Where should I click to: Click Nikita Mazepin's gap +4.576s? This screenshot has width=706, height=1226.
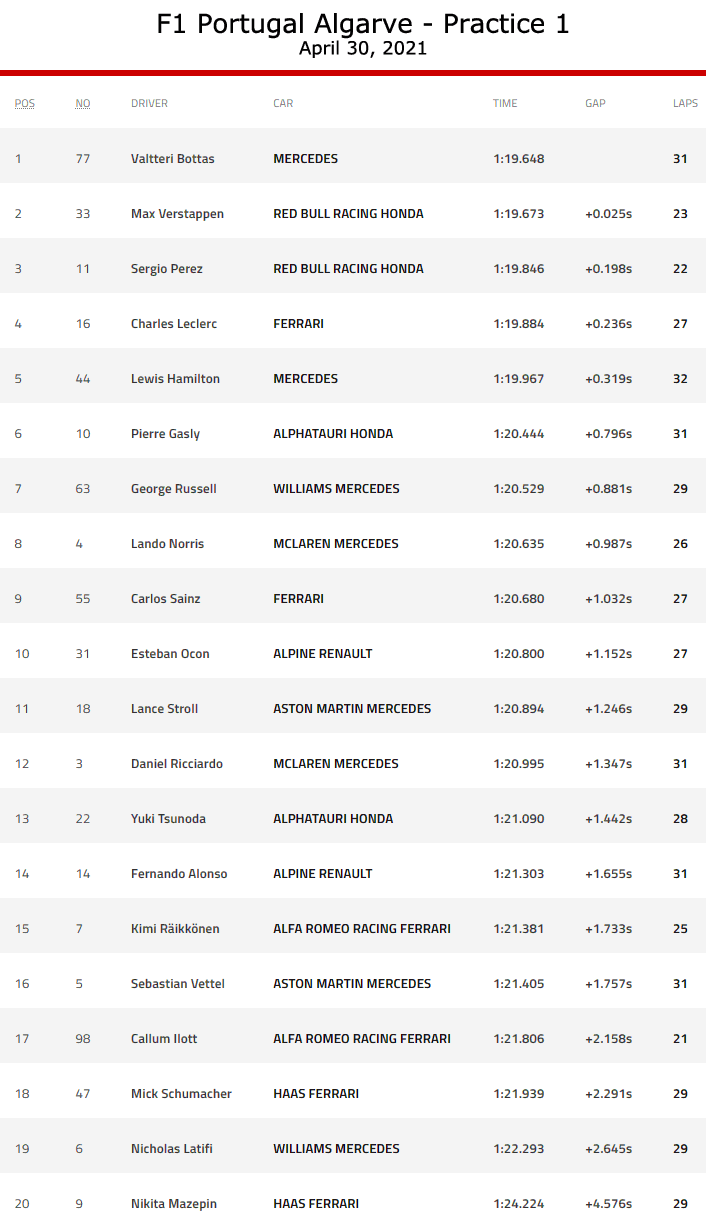point(608,1204)
